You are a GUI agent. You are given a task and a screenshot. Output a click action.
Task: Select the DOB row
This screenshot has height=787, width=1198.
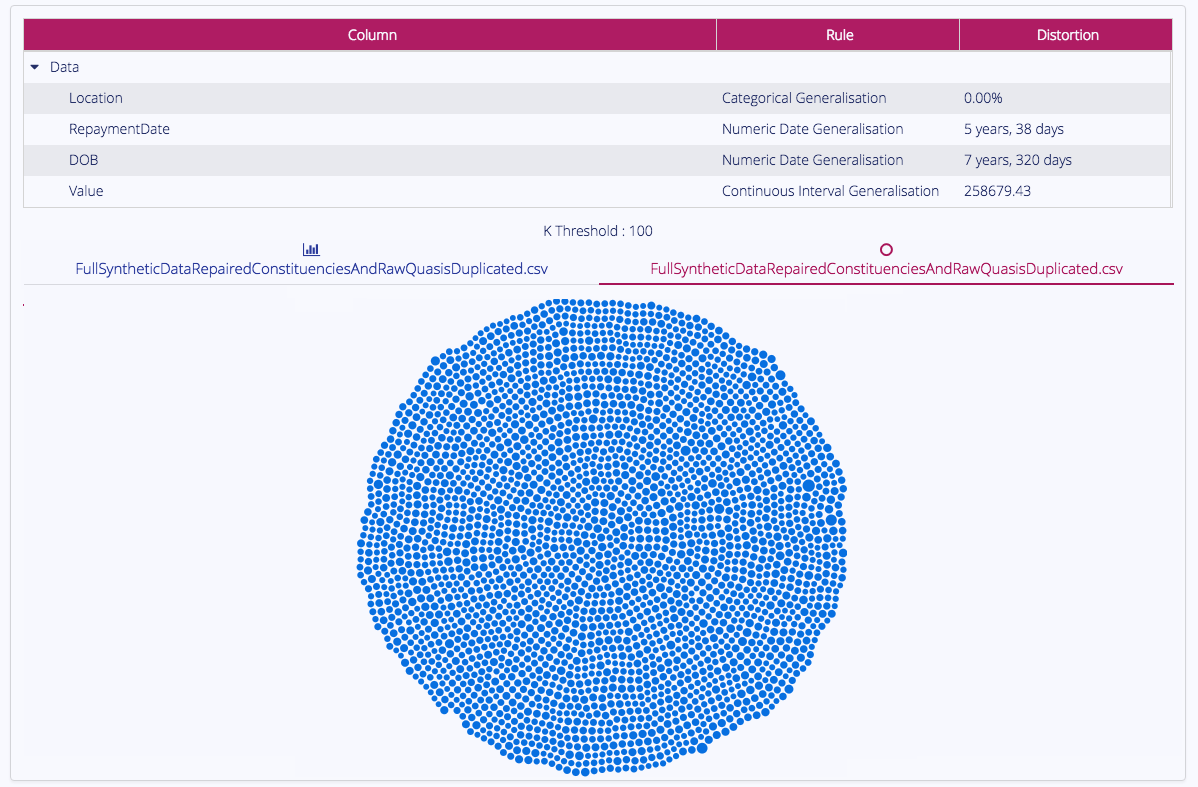597,160
